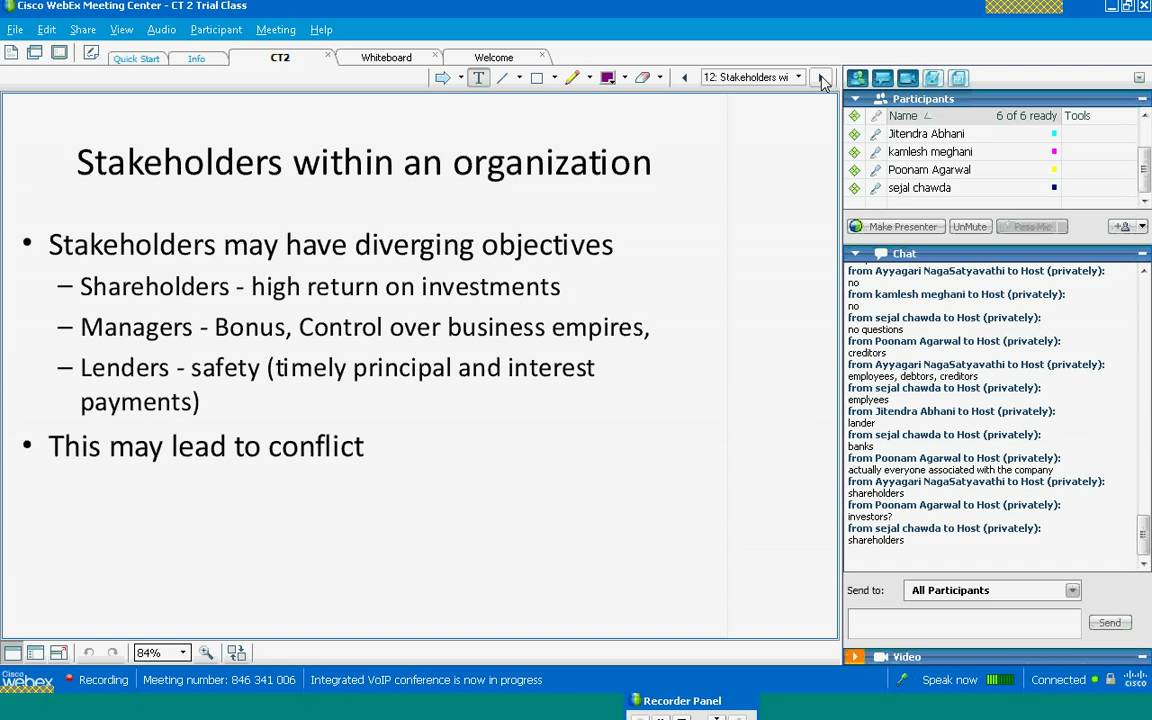Open the Participants panel icon

point(857,78)
